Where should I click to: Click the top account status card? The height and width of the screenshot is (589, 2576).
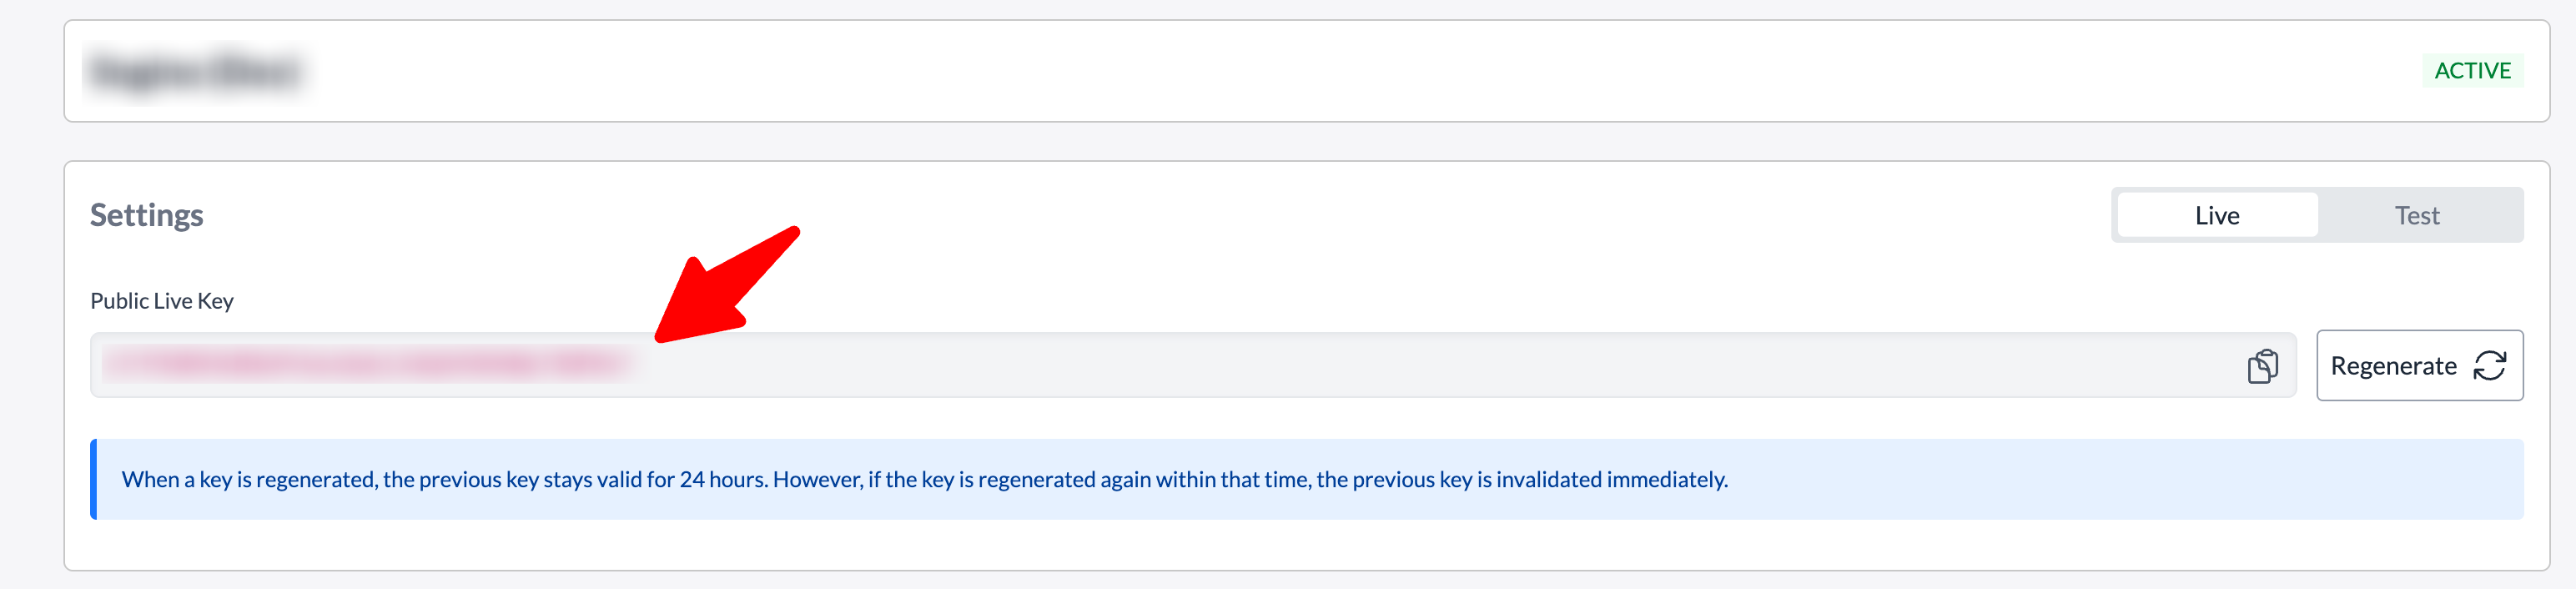tap(1300, 72)
